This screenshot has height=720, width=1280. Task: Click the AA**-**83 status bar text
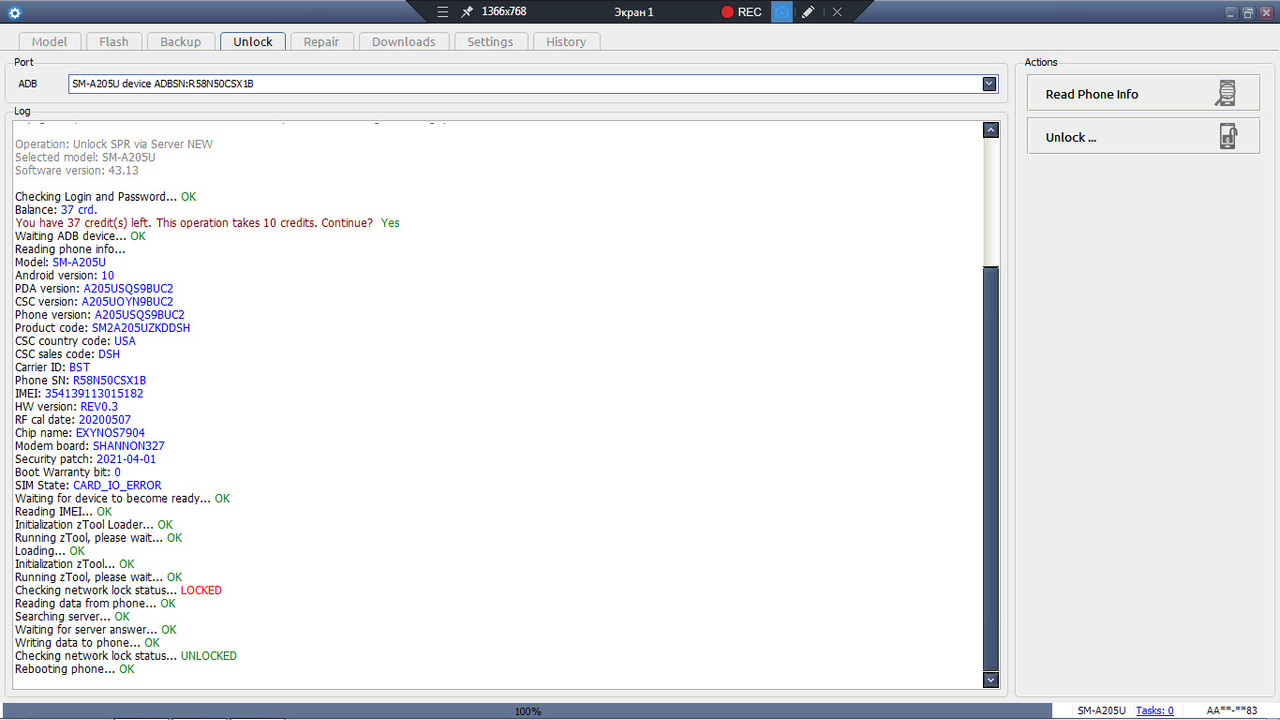tap(1231, 710)
